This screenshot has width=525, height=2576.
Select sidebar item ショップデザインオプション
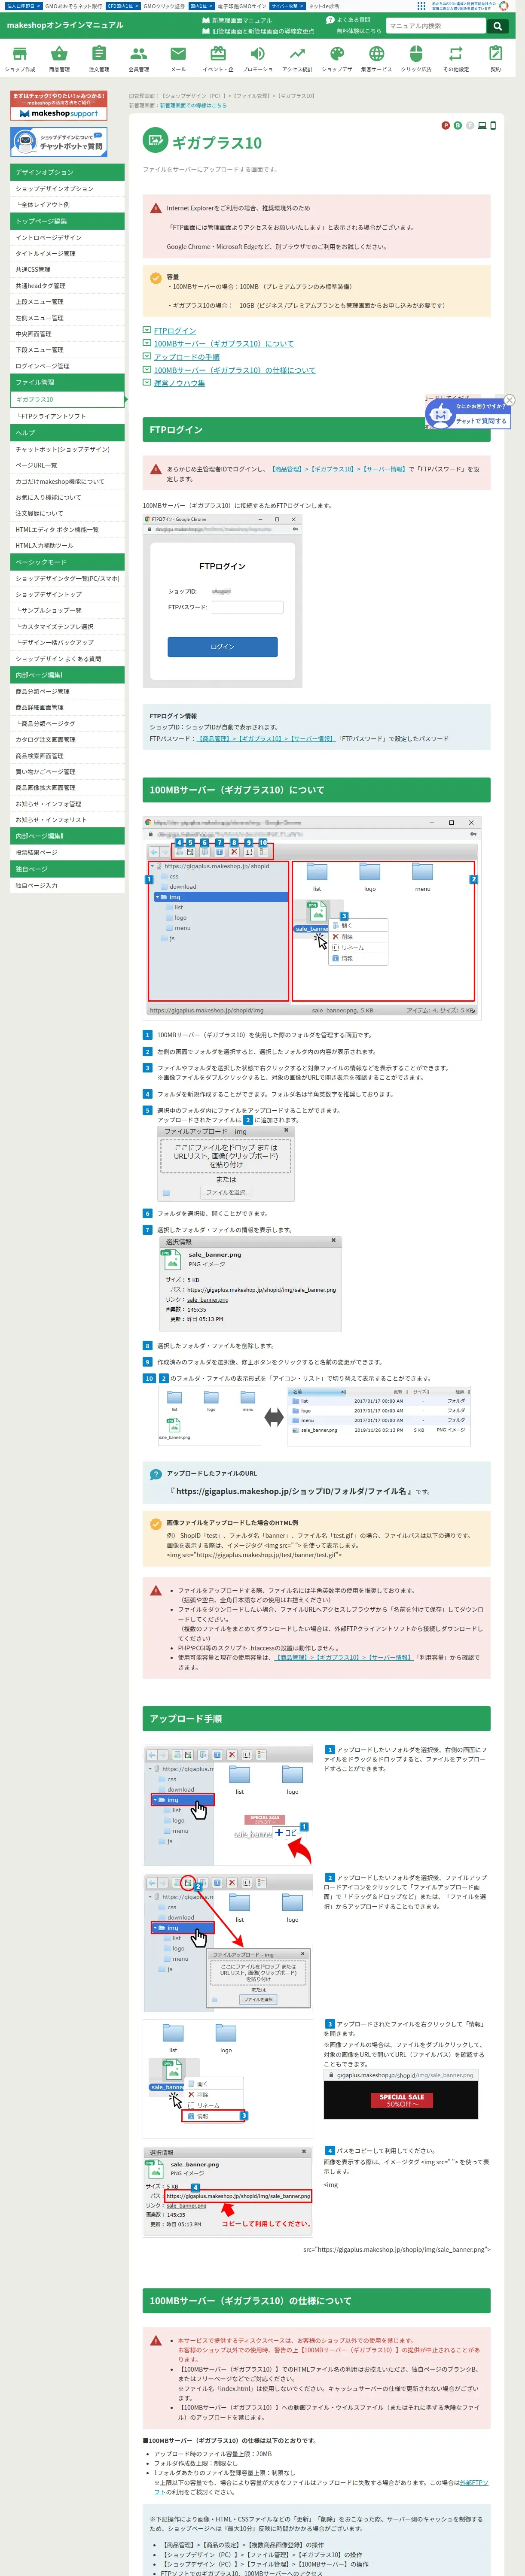[x=67, y=188]
